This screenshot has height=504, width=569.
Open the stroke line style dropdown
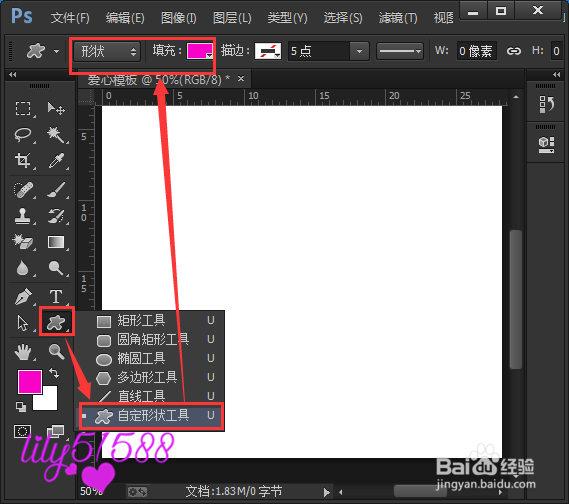400,51
